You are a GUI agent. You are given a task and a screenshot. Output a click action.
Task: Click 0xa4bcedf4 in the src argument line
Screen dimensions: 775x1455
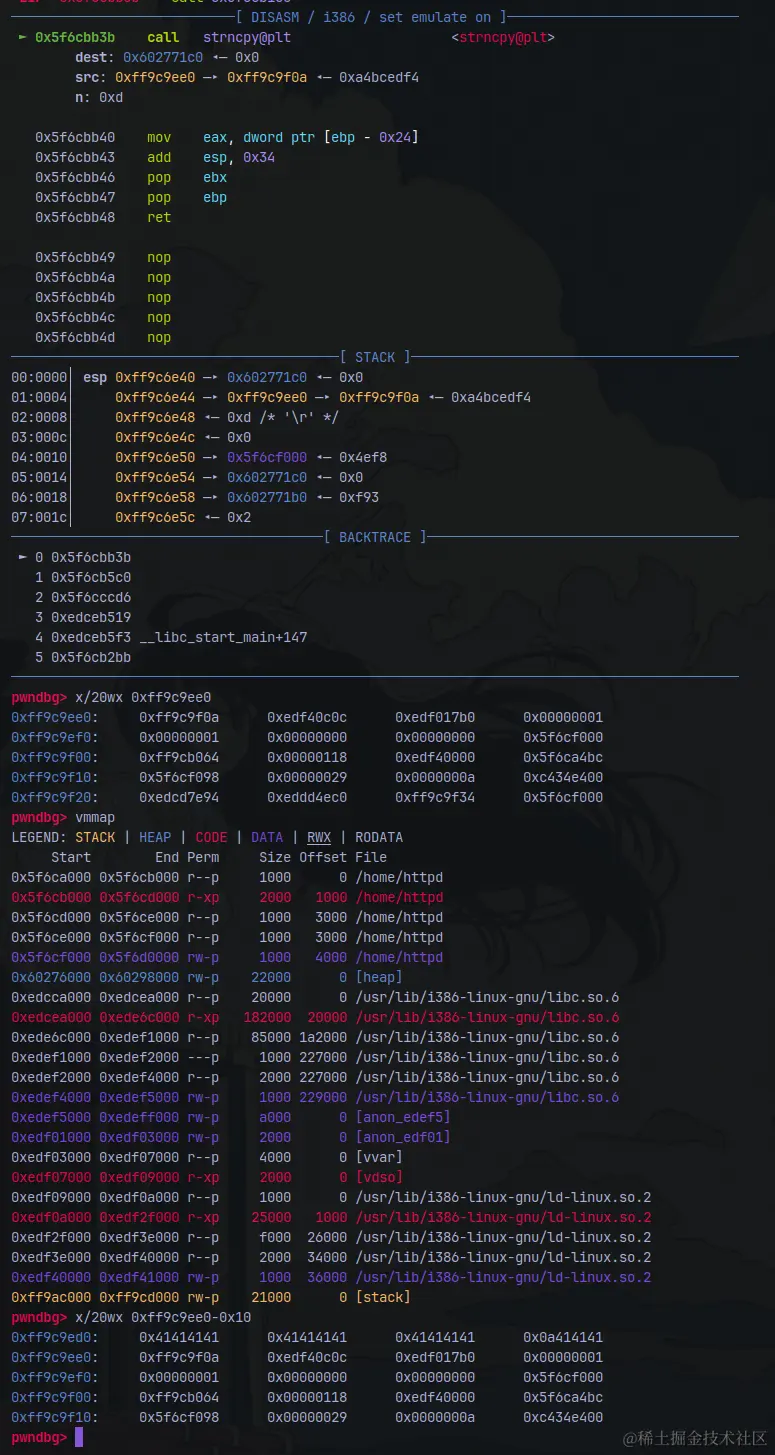[x=379, y=77]
